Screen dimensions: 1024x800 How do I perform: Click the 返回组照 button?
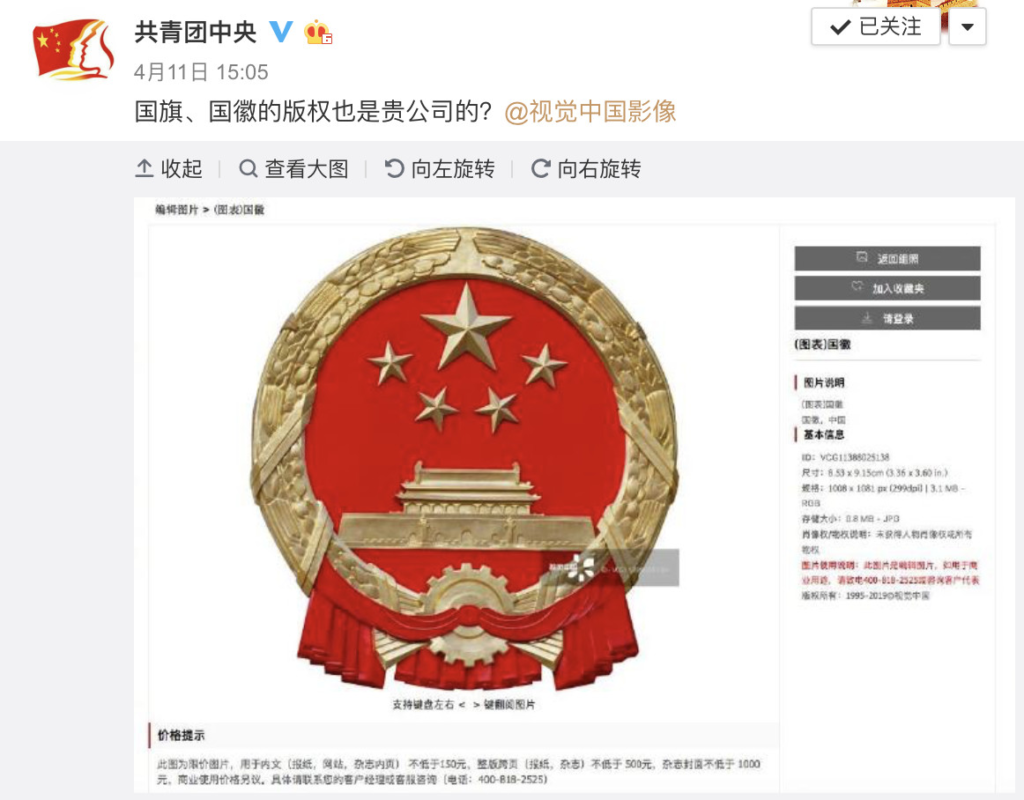[x=888, y=259]
